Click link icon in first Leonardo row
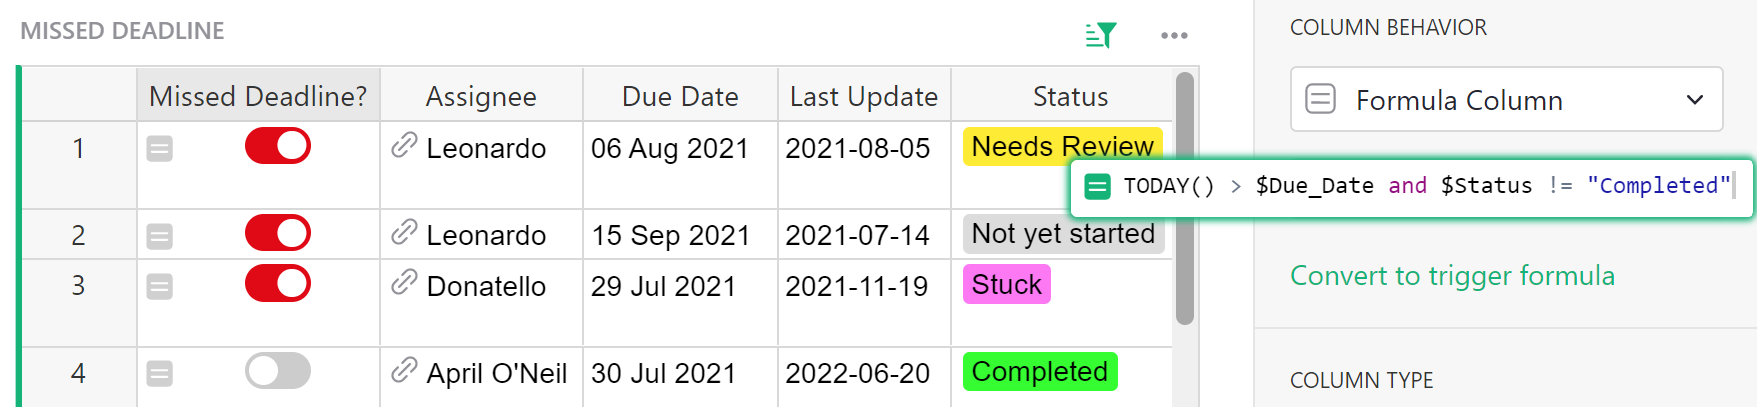Viewport: 1757px width, 407px height. pos(404,147)
